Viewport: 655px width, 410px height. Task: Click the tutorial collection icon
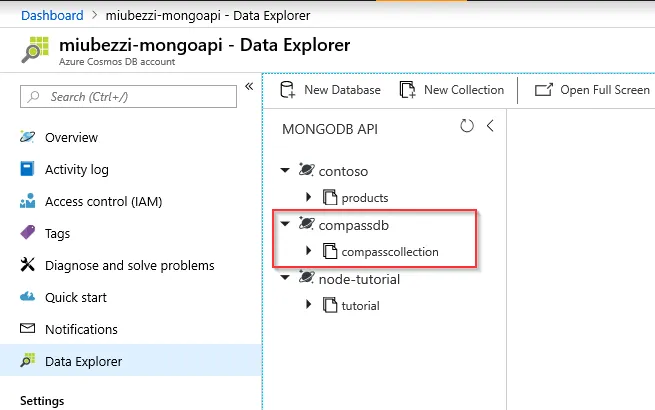pos(330,305)
